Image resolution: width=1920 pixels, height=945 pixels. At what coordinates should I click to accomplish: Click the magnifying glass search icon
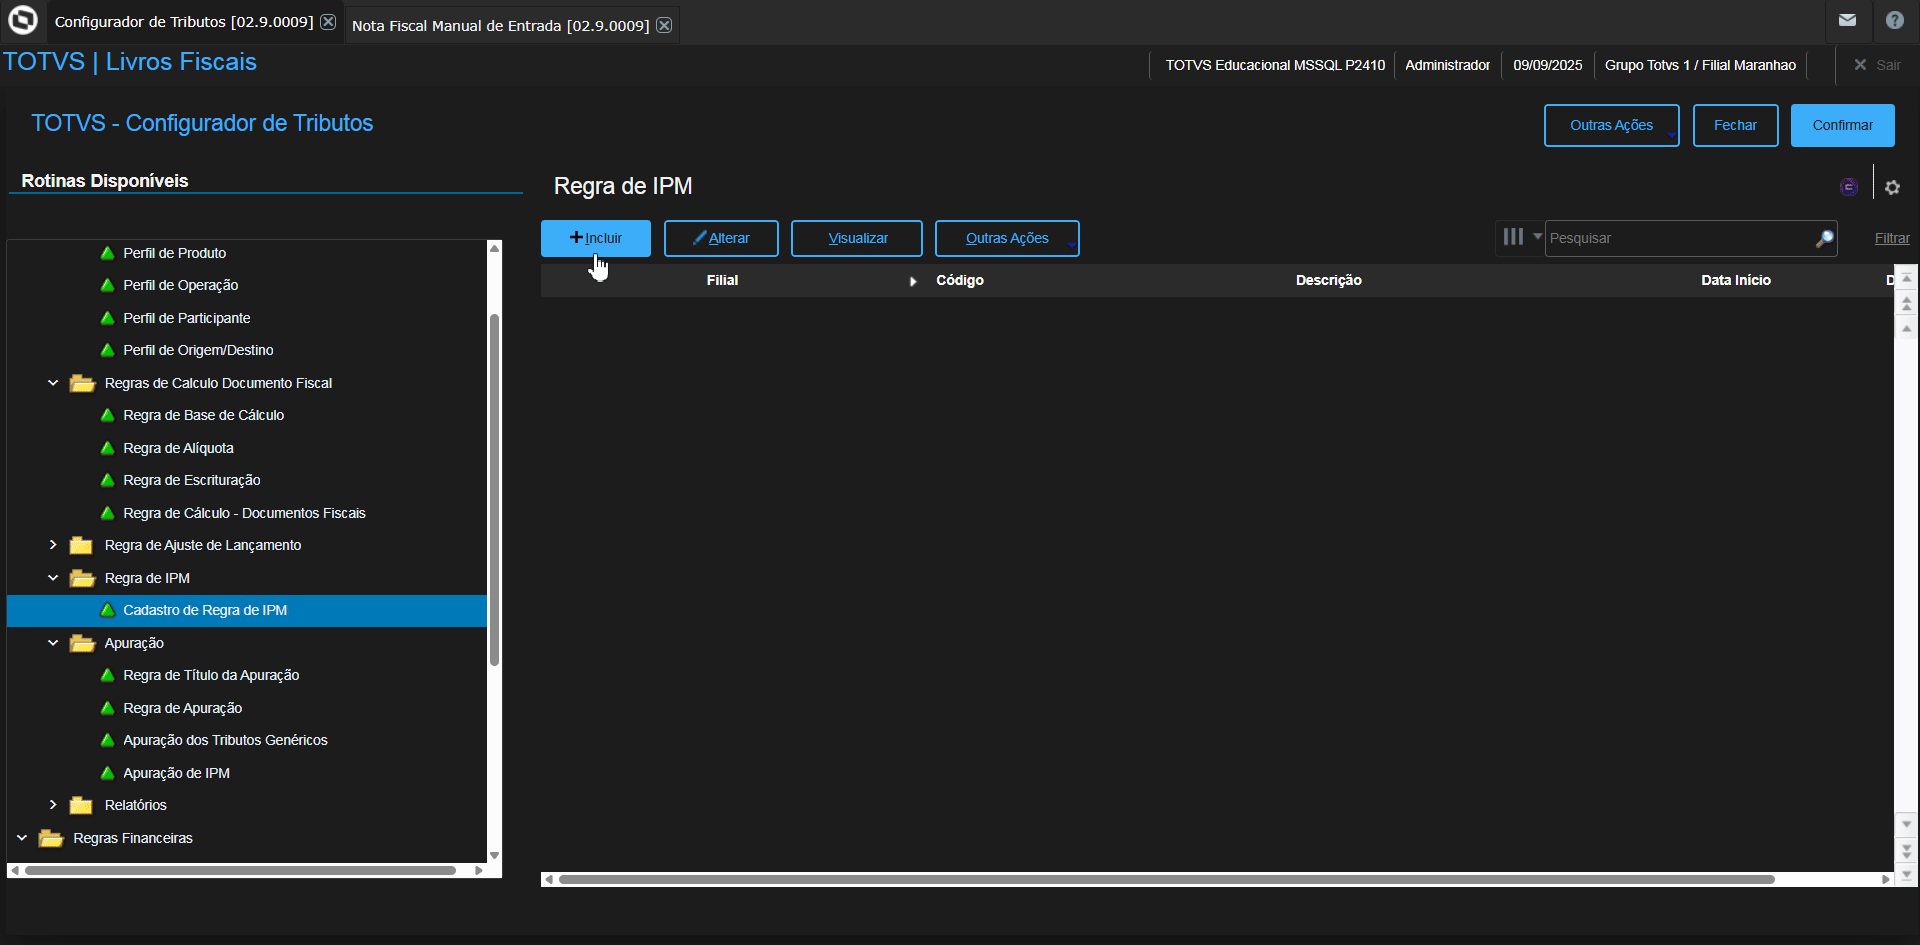1825,238
